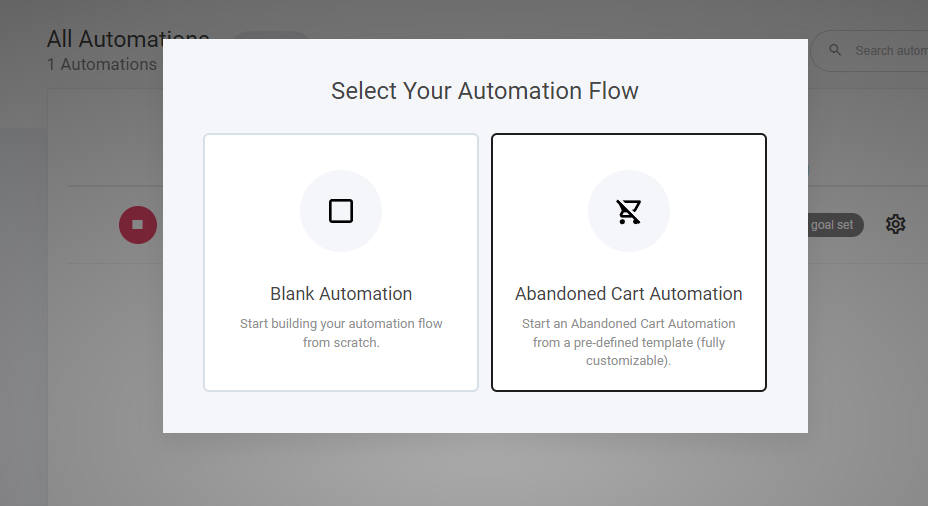This screenshot has width=928, height=506.
Task: Click the "goal set" badge
Action: (835, 225)
